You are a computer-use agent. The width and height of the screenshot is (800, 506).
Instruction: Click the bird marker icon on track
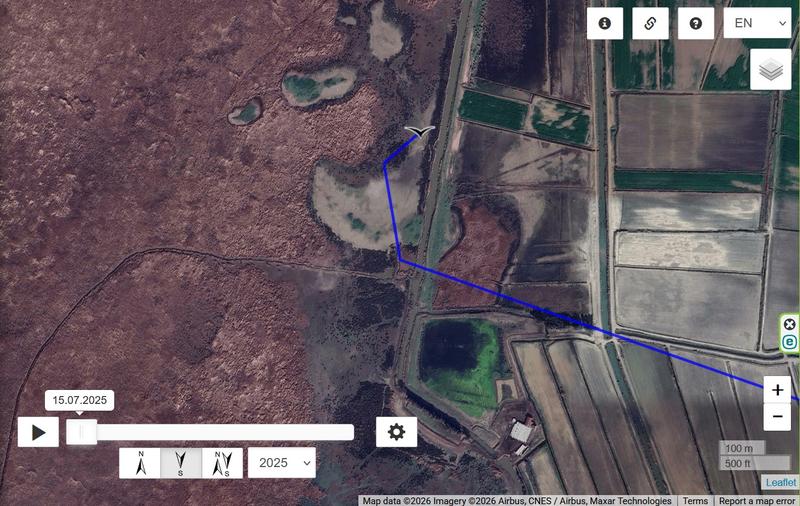pos(420,132)
